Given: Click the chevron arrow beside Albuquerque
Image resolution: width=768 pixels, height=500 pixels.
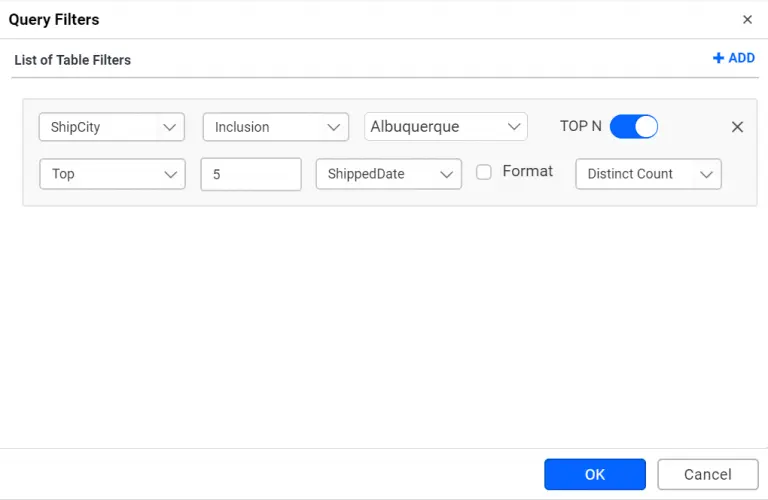Looking at the screenshot, I should pos(514,127).
